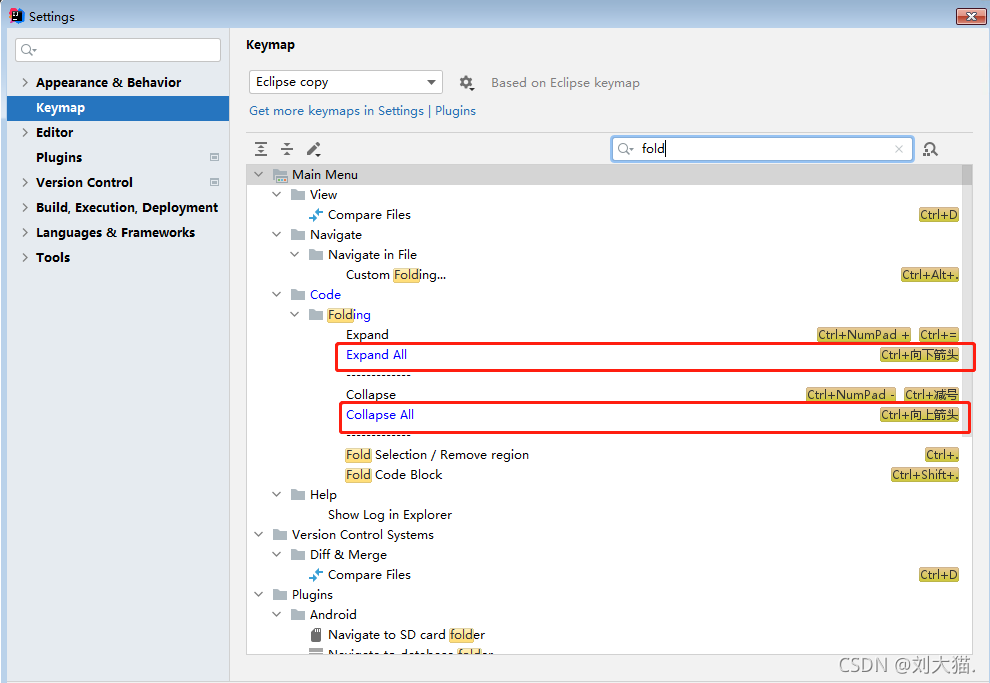Image resolution: width=990 pixels, height=683 pixels.
Task: Click the Compare Files icon under View
Action: pos(316,215)
